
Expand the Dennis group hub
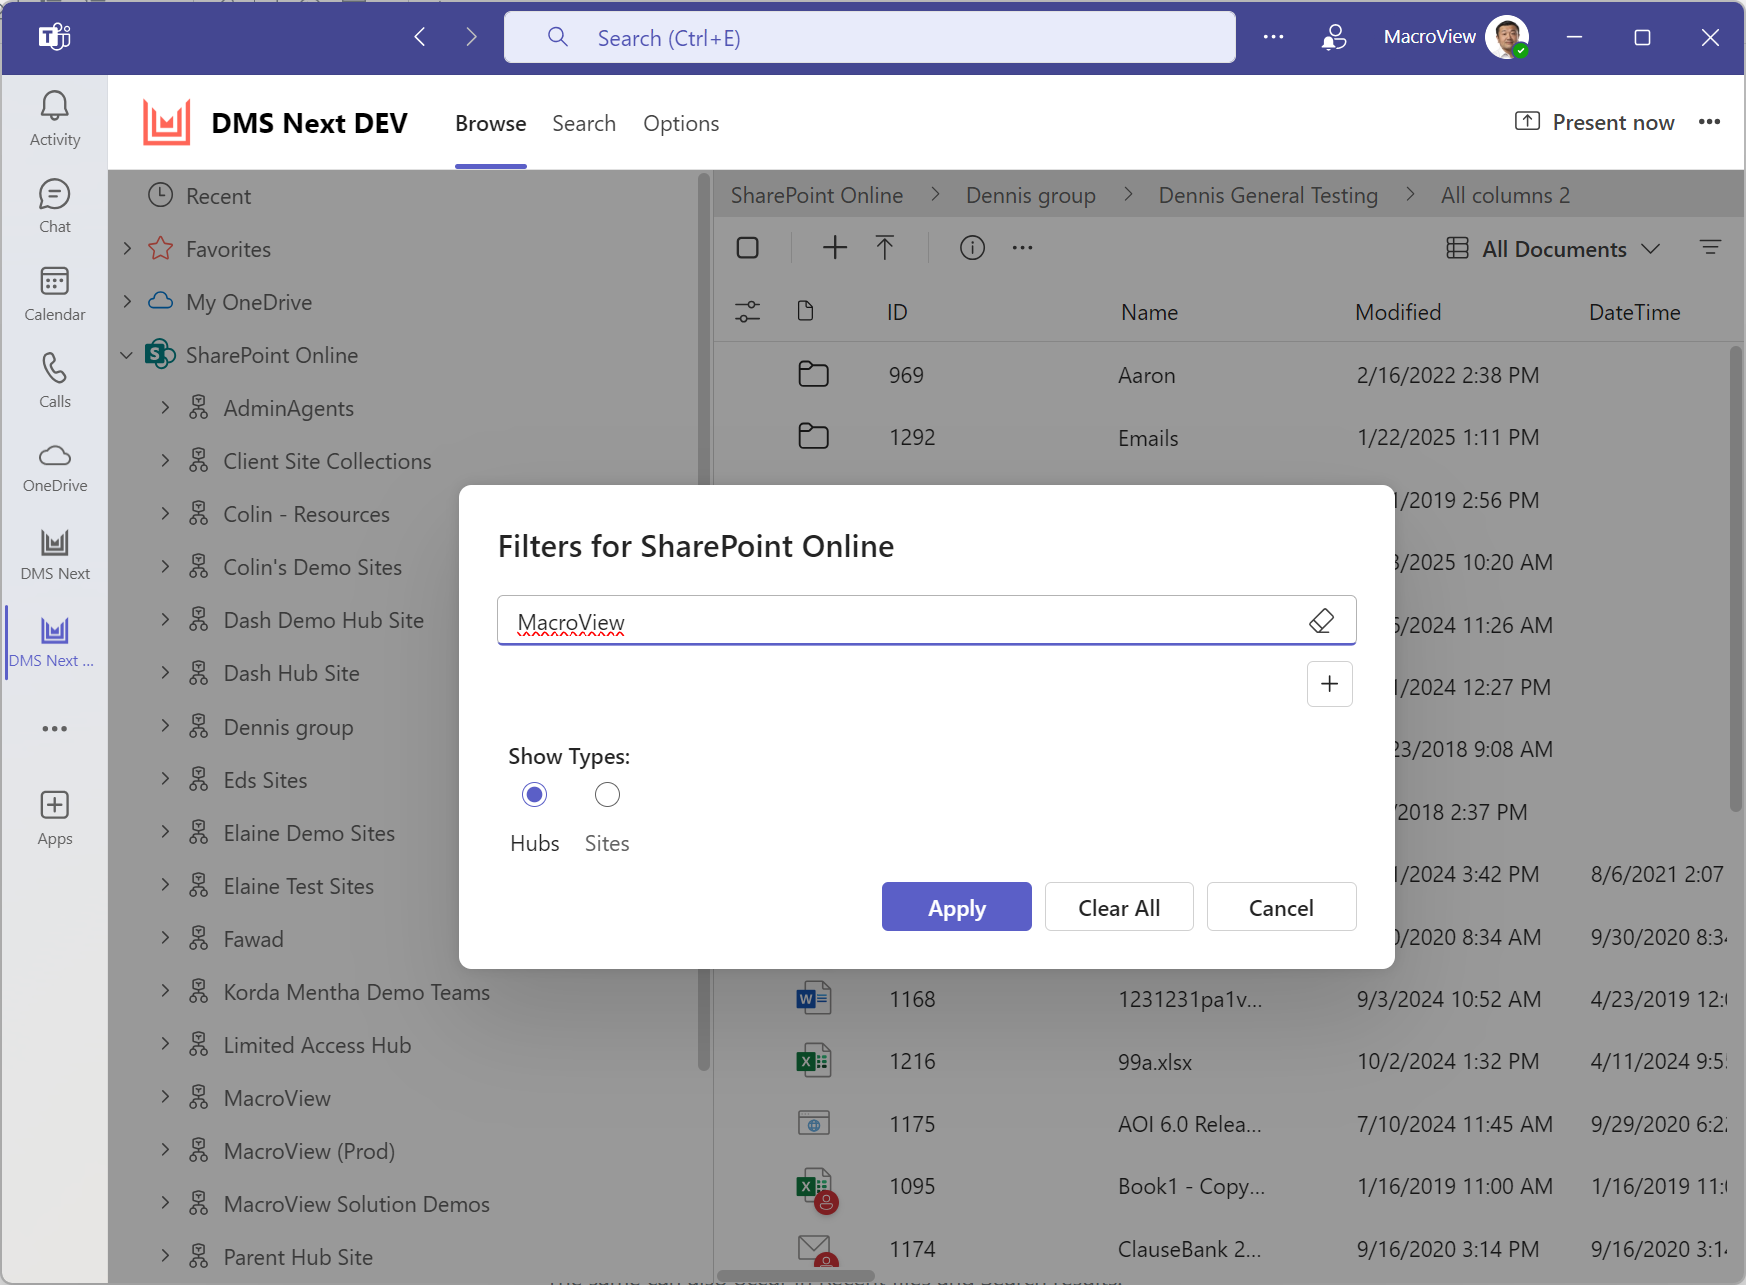coord(165,726)
